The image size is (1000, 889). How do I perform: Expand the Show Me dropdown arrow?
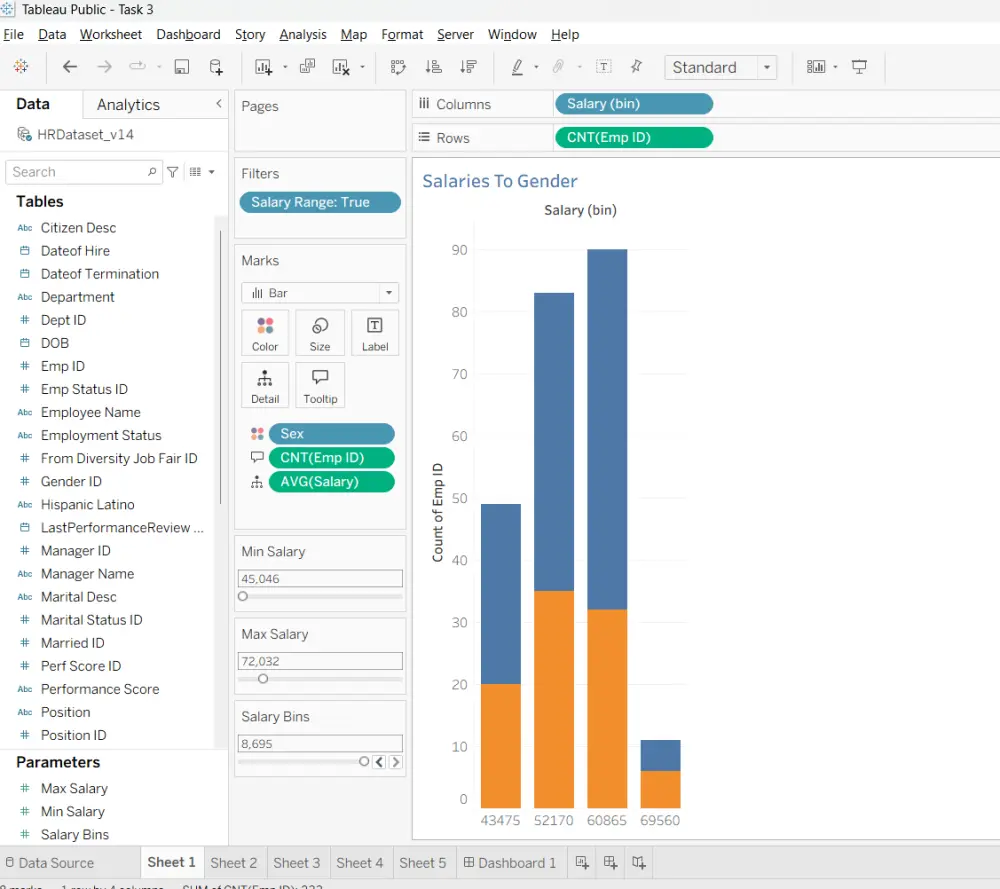click(835, 67)
